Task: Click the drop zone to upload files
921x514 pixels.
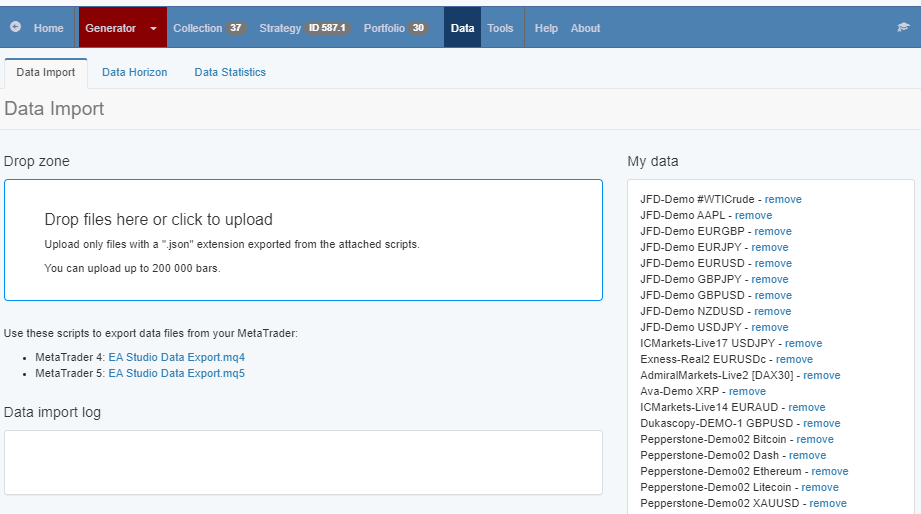Action: 303,240
